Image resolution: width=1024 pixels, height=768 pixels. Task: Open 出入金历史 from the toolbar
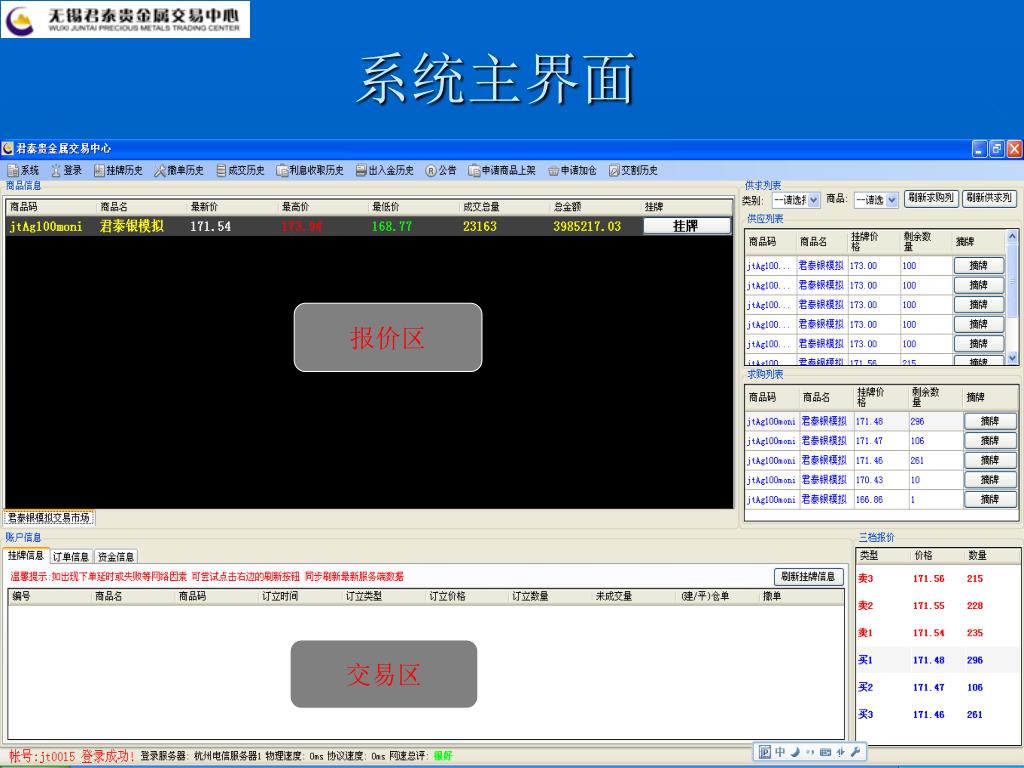(385, 170)
